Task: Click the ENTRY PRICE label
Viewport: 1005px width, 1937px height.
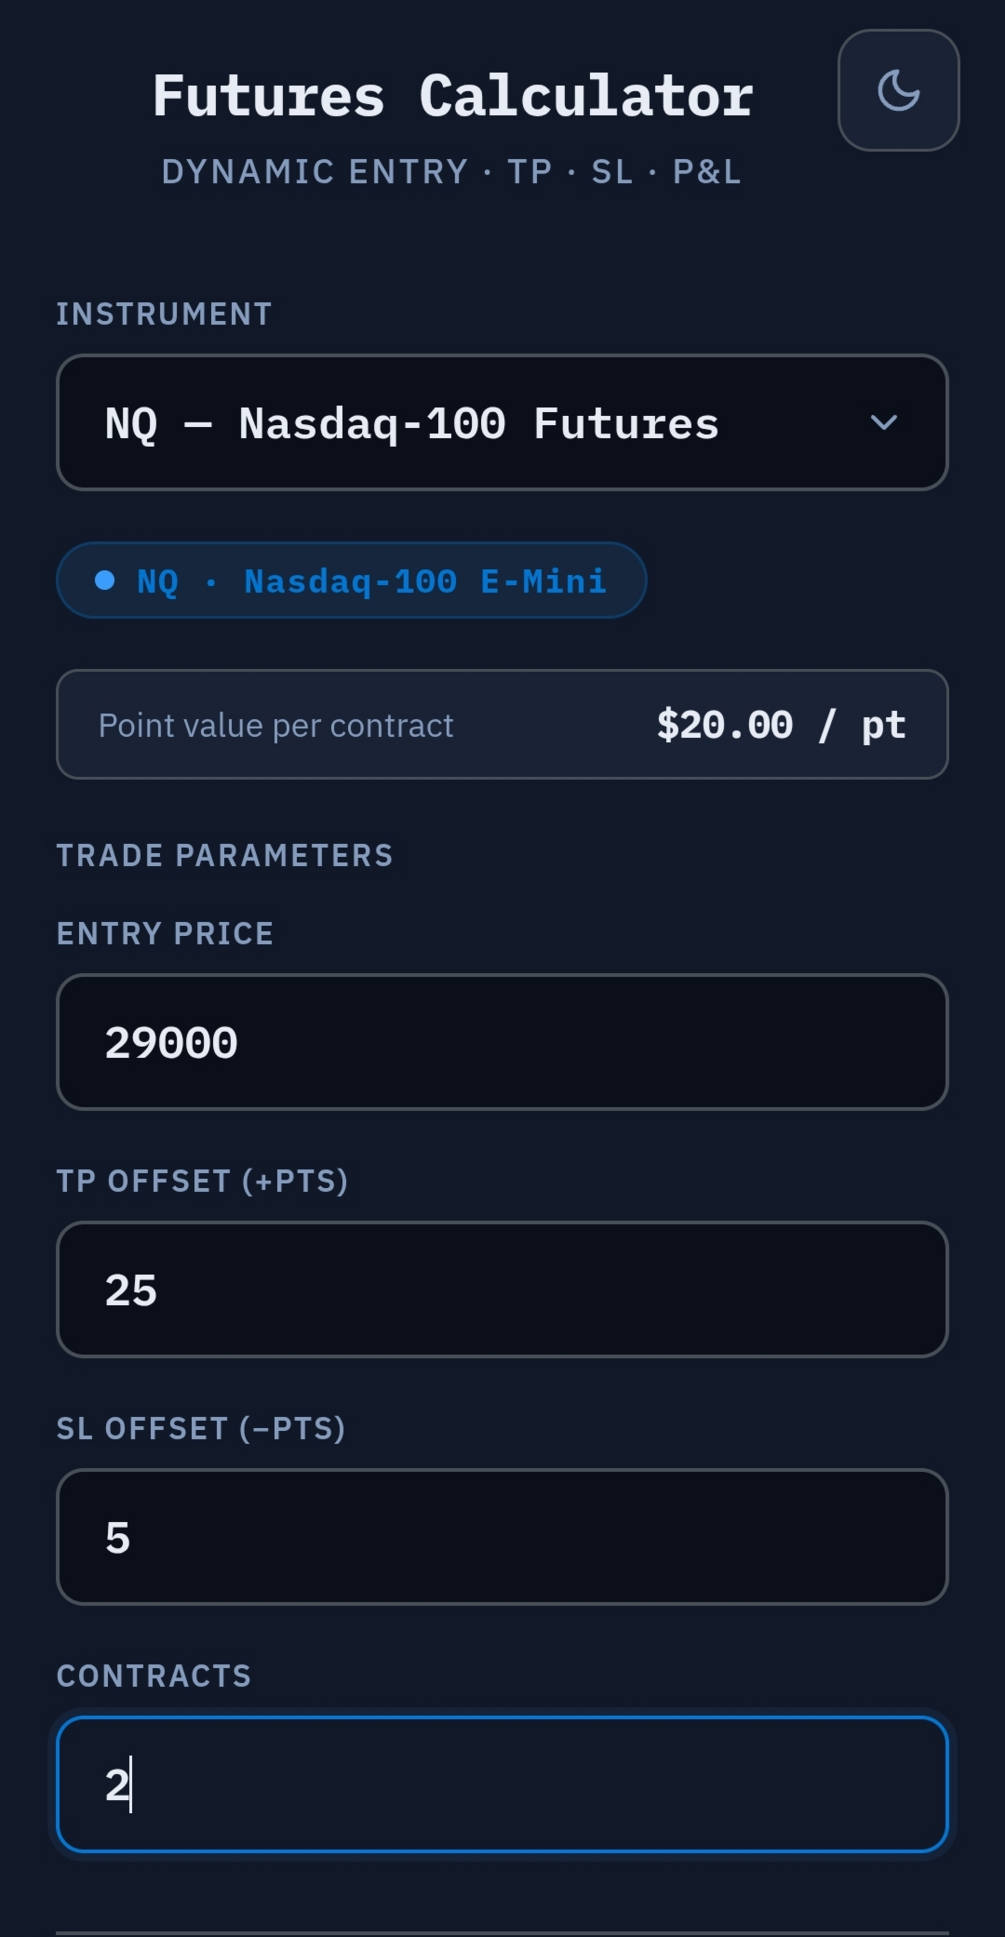Action: pos(165,934)
